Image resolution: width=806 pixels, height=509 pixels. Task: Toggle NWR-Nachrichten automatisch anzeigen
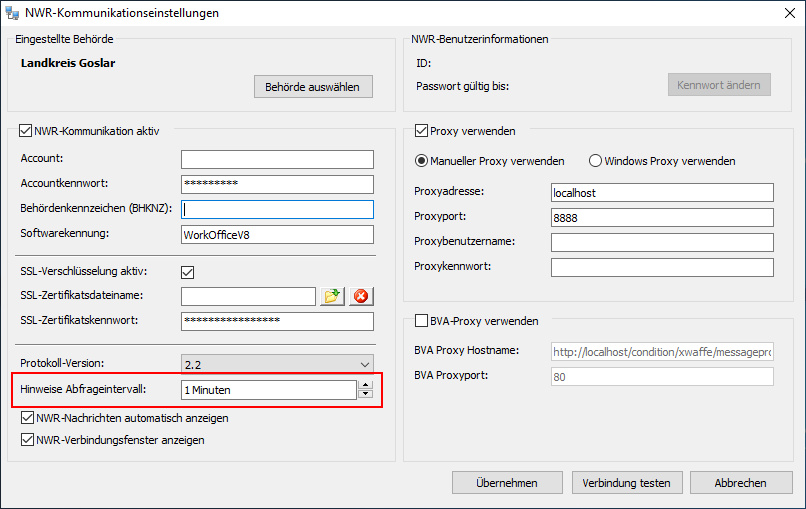pos(27,418)
